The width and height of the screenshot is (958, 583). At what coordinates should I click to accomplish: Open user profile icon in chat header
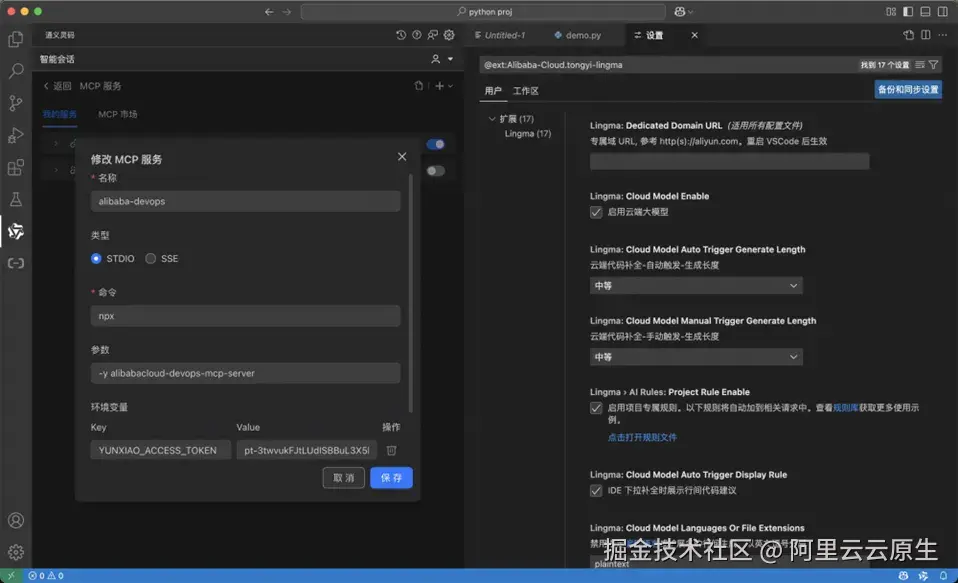435,59
